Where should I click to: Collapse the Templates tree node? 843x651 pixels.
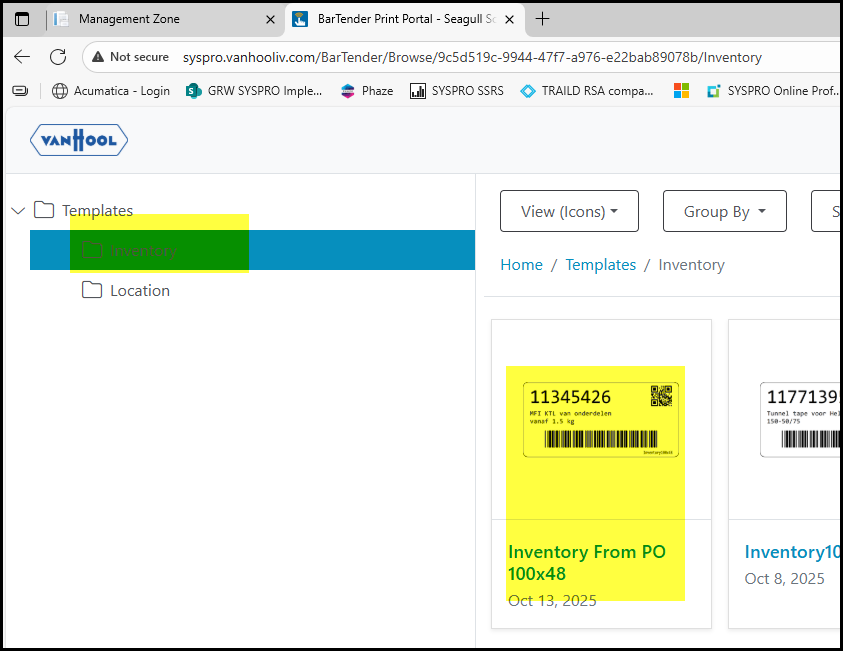coord(18,211)
